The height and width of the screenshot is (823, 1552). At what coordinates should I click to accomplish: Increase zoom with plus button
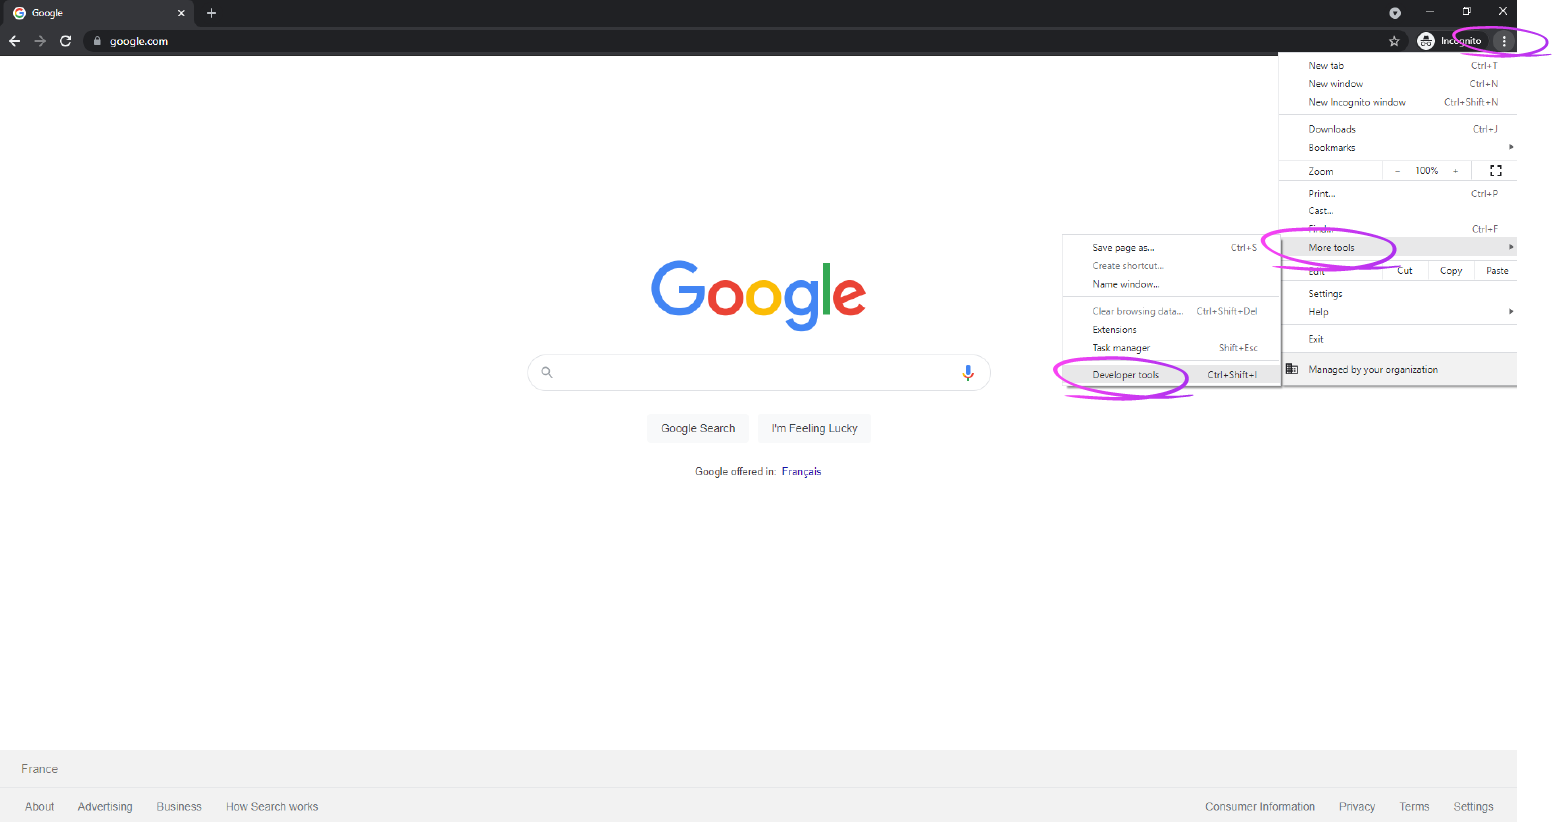click(x=1456, y=171)
